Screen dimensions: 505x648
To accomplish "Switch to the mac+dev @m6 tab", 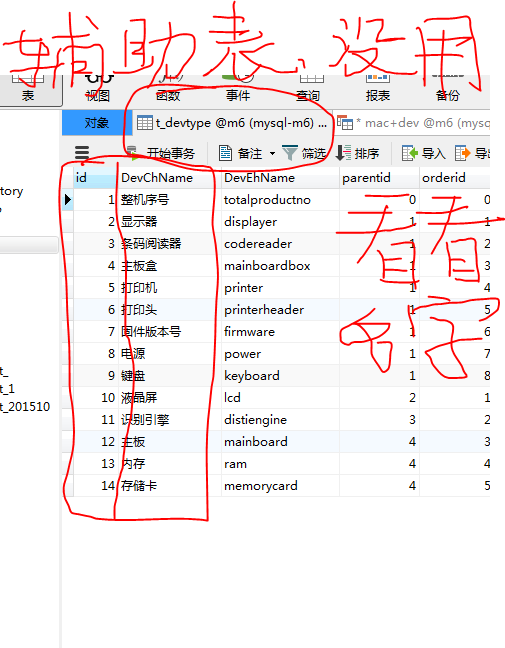I will click(x=412, y=123).
